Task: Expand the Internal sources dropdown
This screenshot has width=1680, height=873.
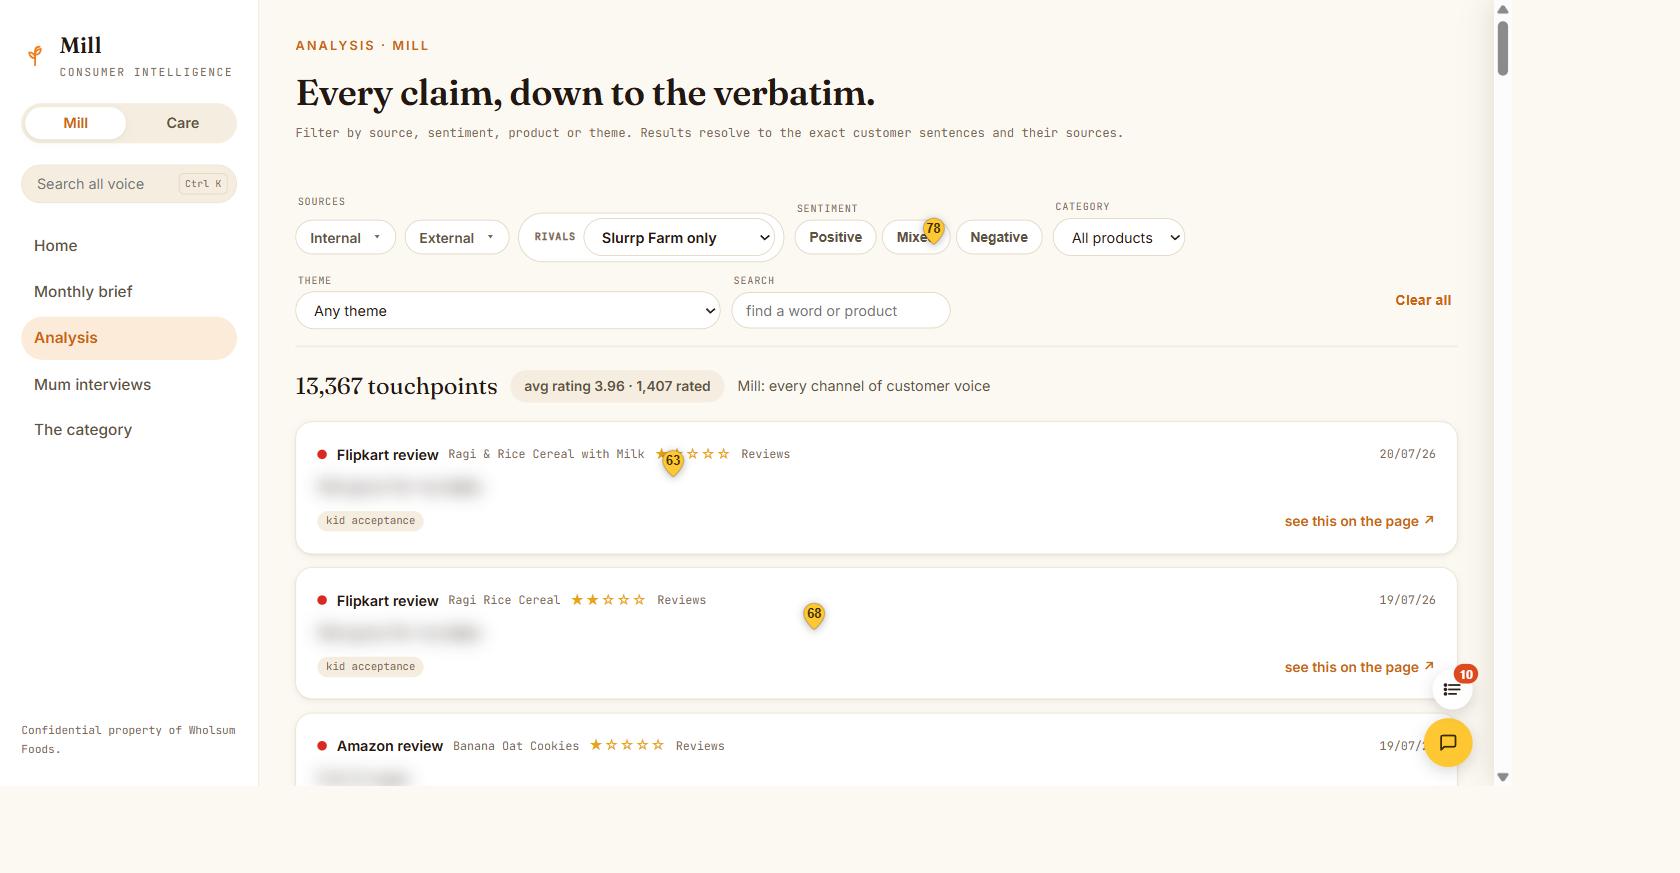Action: 345,238
